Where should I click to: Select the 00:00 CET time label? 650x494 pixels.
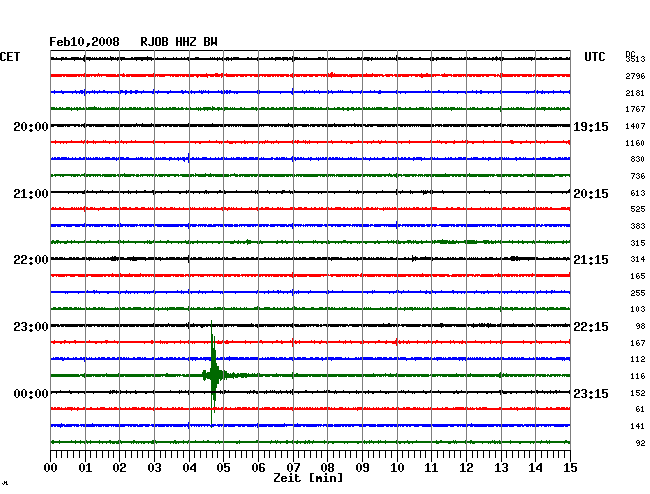[31, 393]
